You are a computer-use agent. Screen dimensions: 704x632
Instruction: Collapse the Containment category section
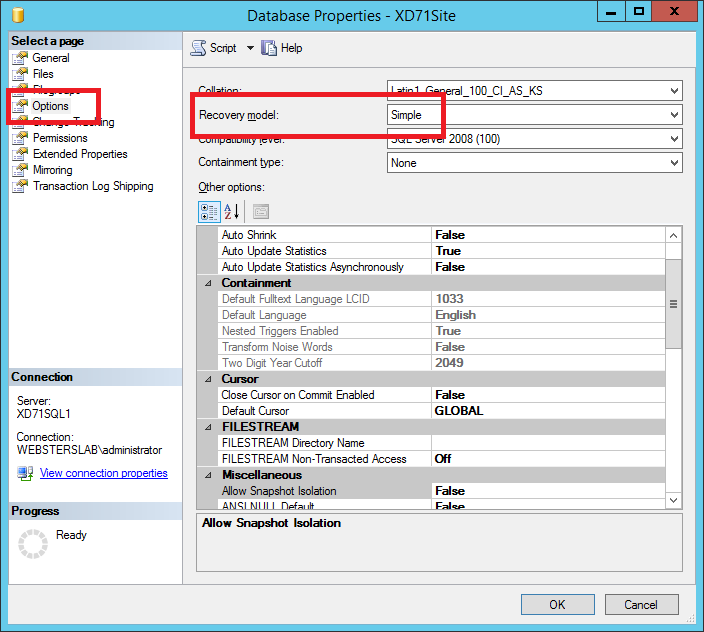[208, 283]
